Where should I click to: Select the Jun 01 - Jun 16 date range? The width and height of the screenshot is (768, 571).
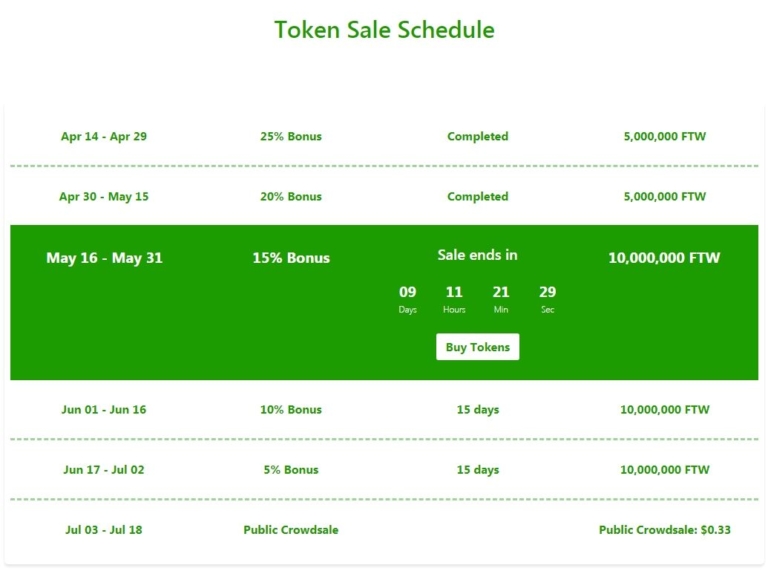click(104, 409)
